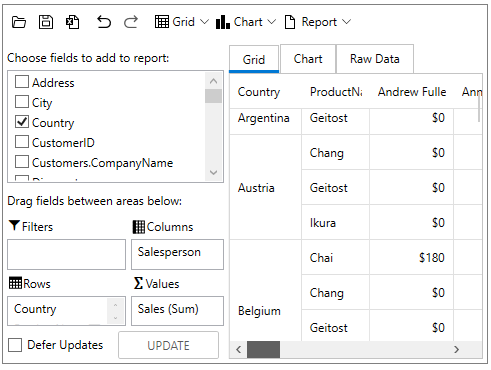
Task: Expand the Chart dropdown chevron
Action: 272,22
